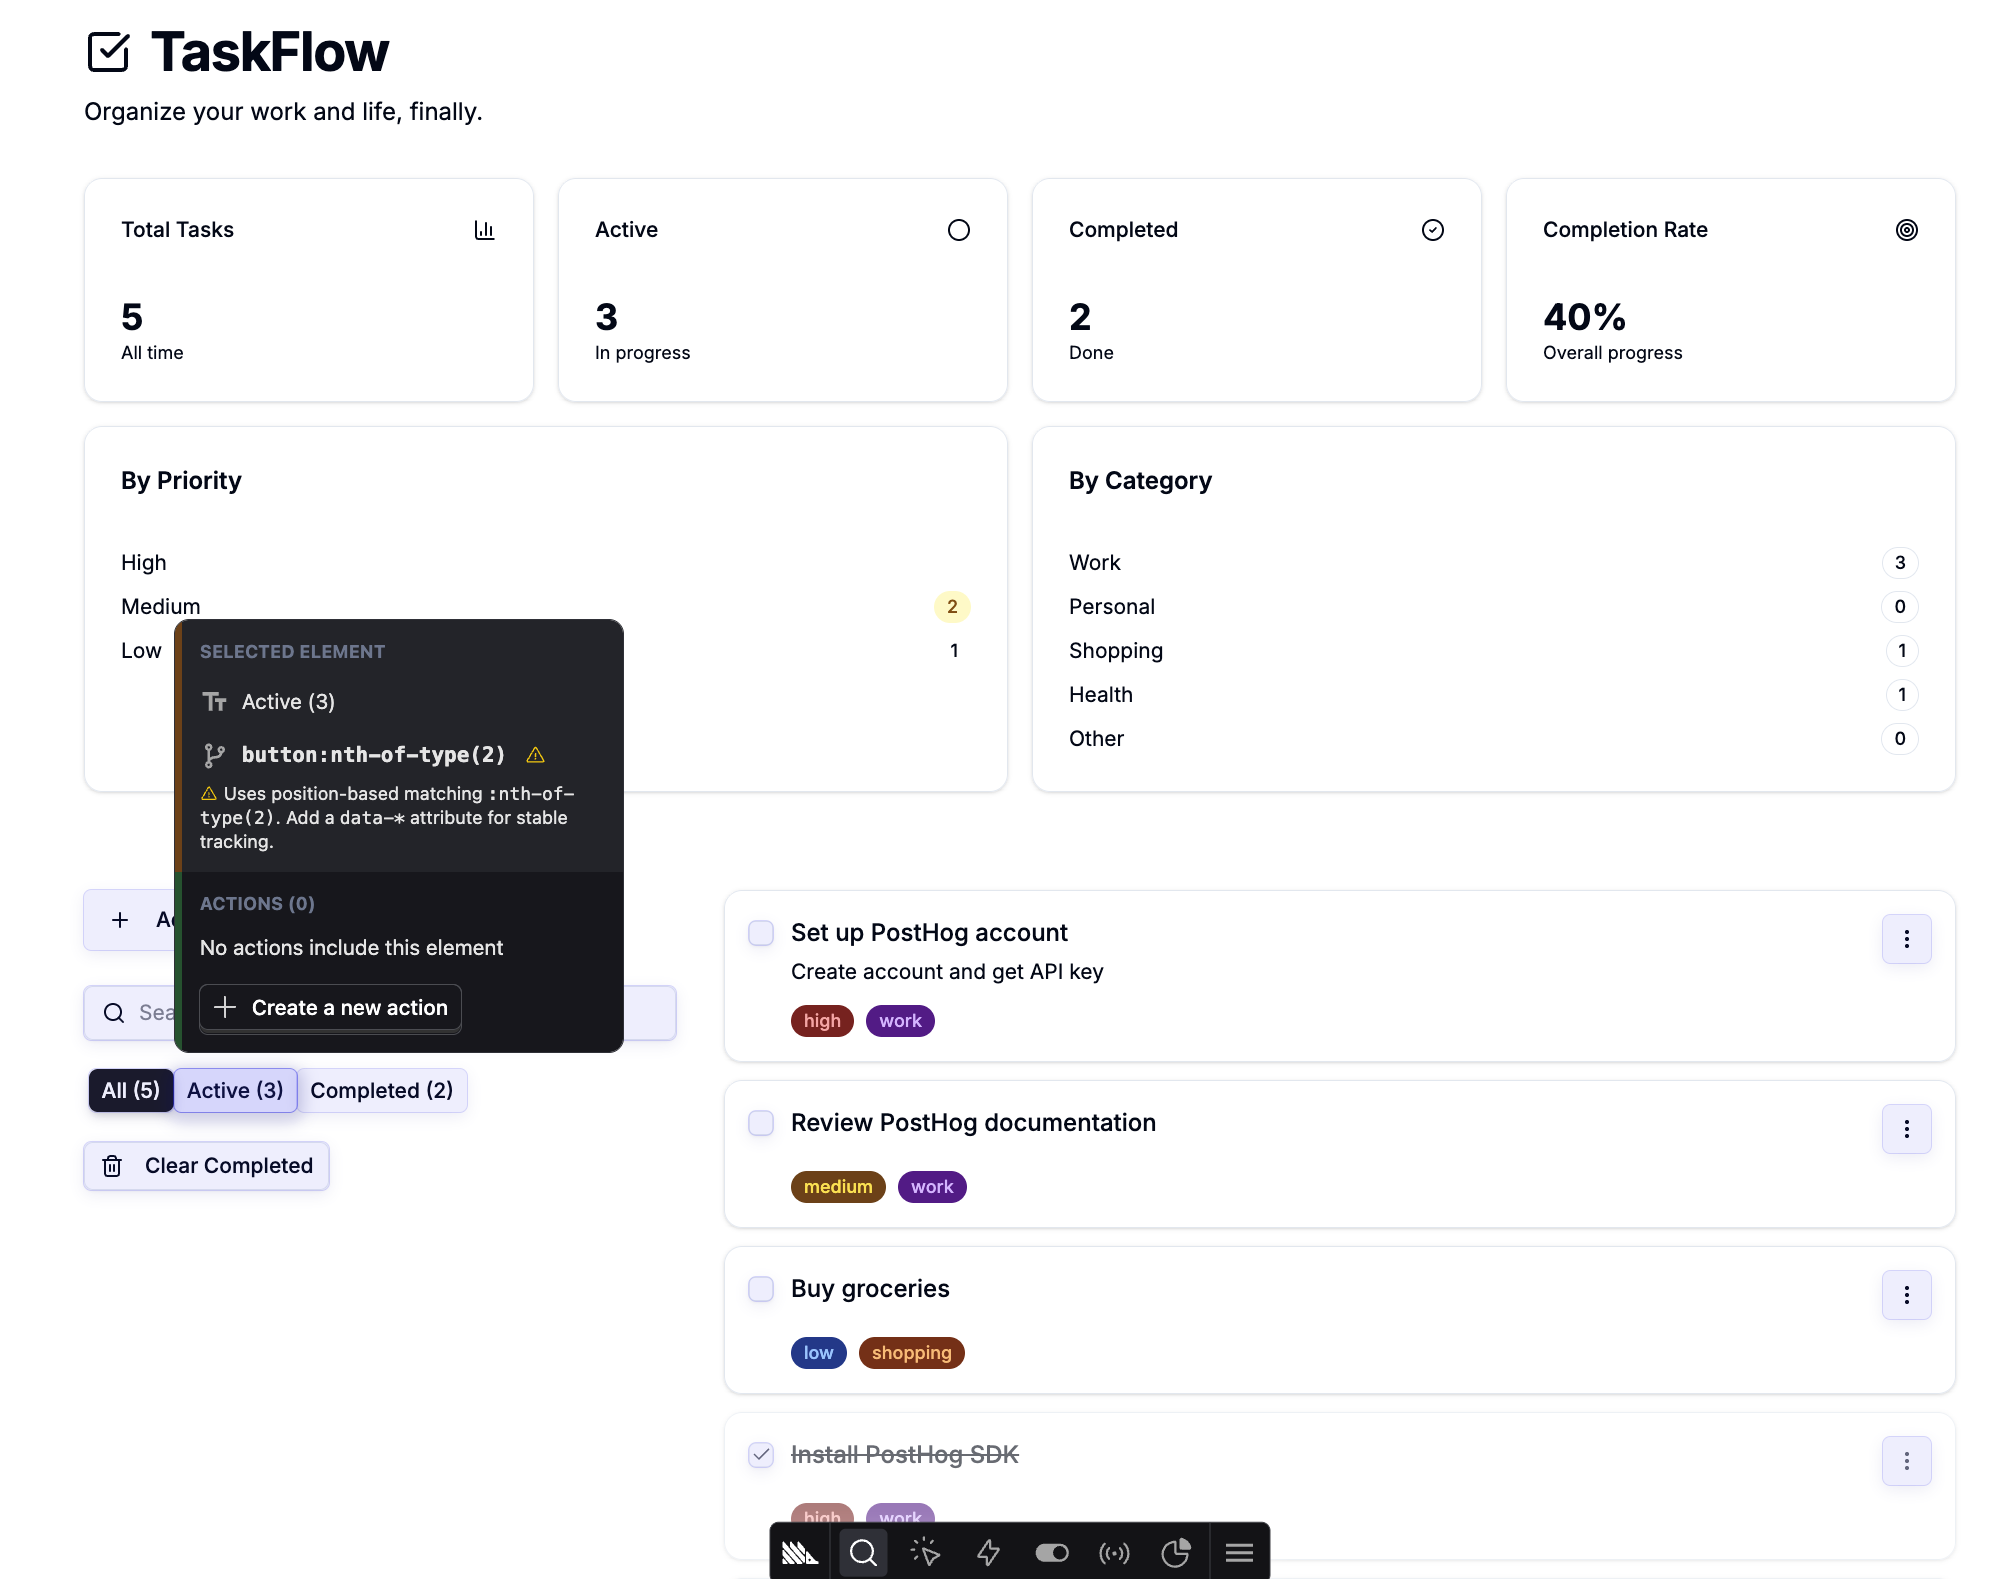The width and height of the screenshot is (2015, 1579).
Task: Open the feature flags toggle icon
Action: tap(1051, 1552)
